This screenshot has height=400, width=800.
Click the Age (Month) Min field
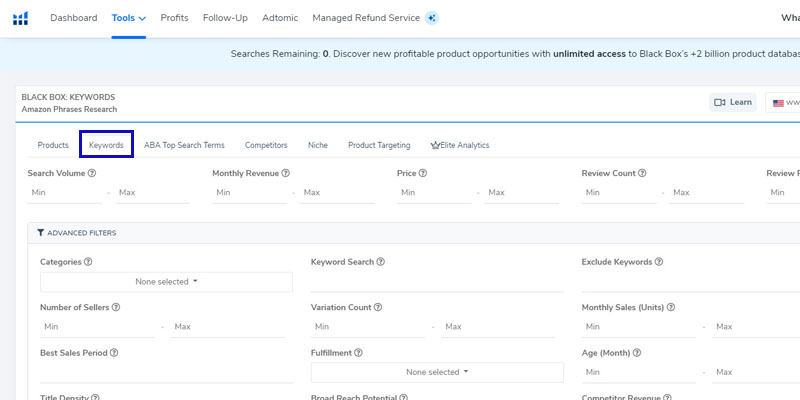pos(639,372)
